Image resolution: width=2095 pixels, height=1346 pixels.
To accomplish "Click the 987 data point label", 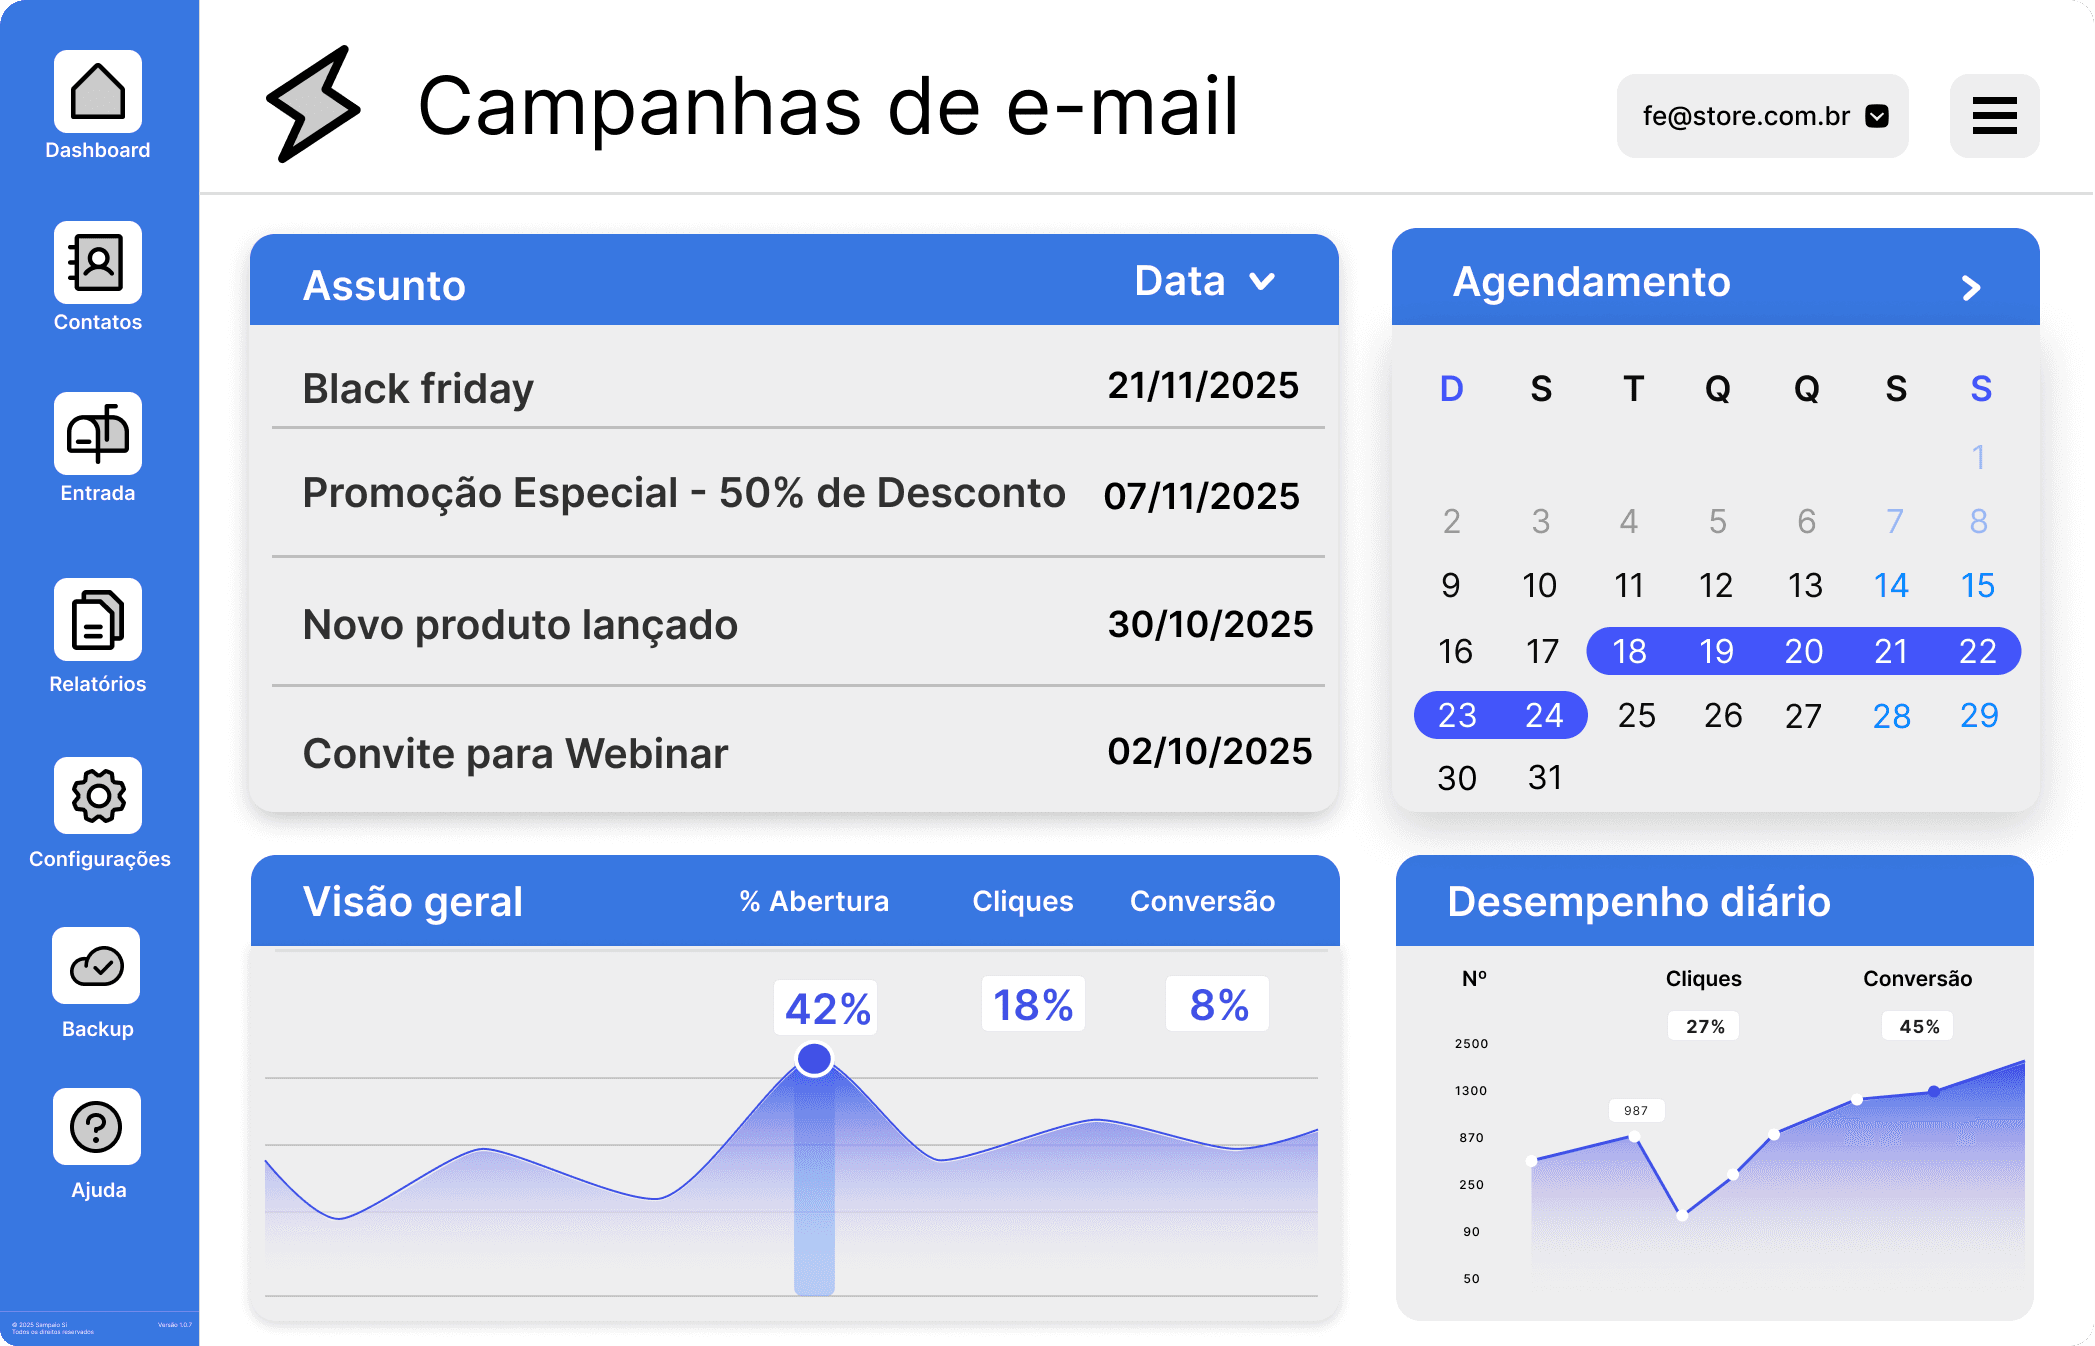I will (x=1636, y=1110).
